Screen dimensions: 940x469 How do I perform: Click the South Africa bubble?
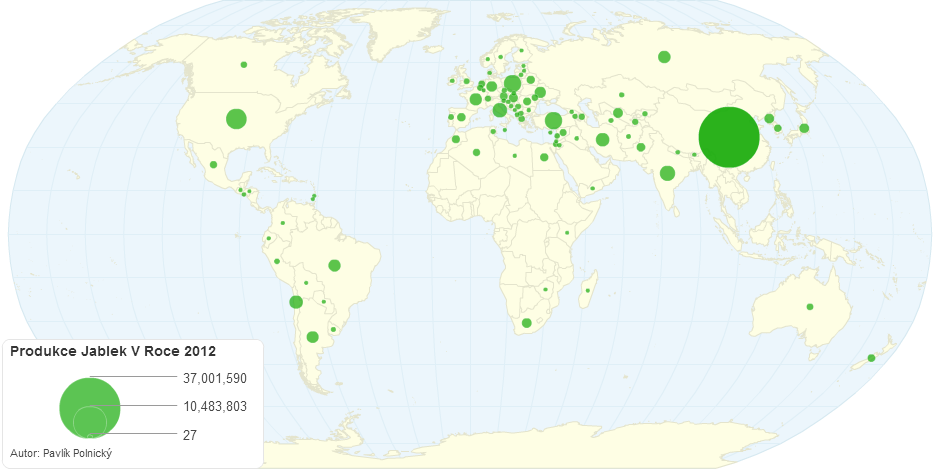[527, 323]
